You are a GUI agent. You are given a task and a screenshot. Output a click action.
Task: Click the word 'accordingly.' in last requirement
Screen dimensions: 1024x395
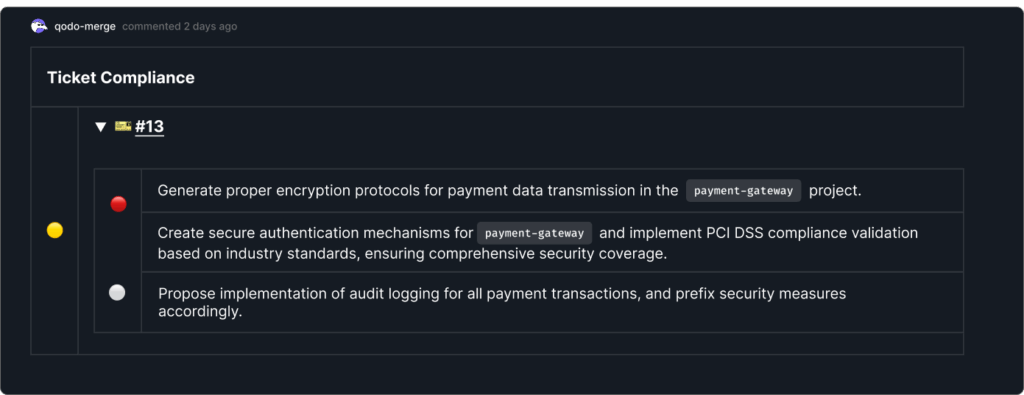tap(200, 311)
